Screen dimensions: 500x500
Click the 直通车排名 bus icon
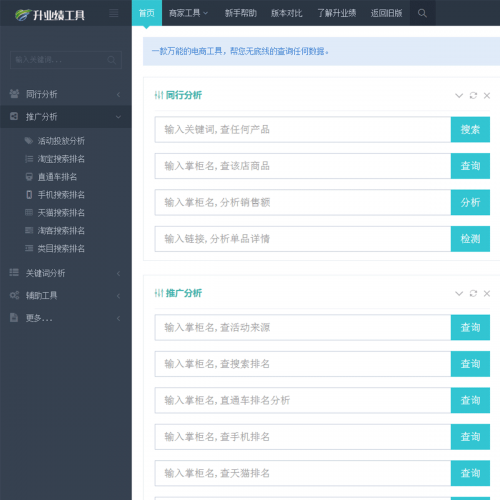click(x=29, y=177)
